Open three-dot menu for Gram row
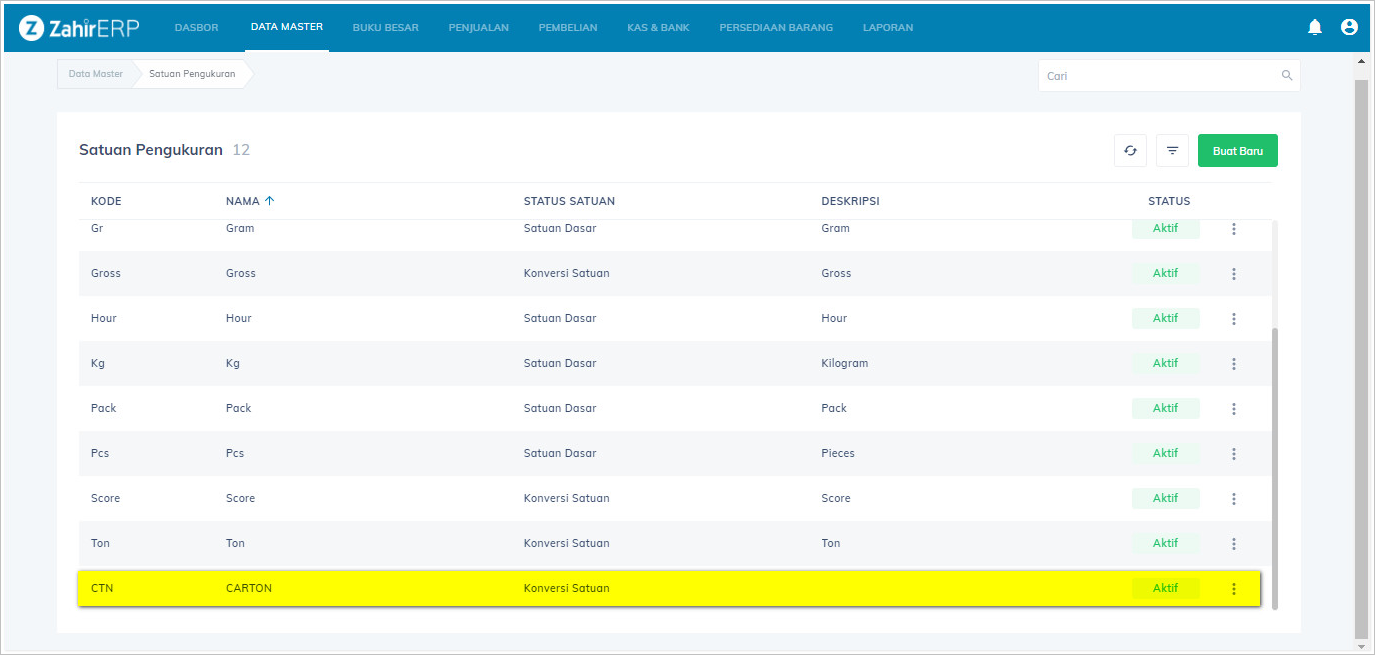Viewport: 1375px width, 655px height. pos(1234,229)
